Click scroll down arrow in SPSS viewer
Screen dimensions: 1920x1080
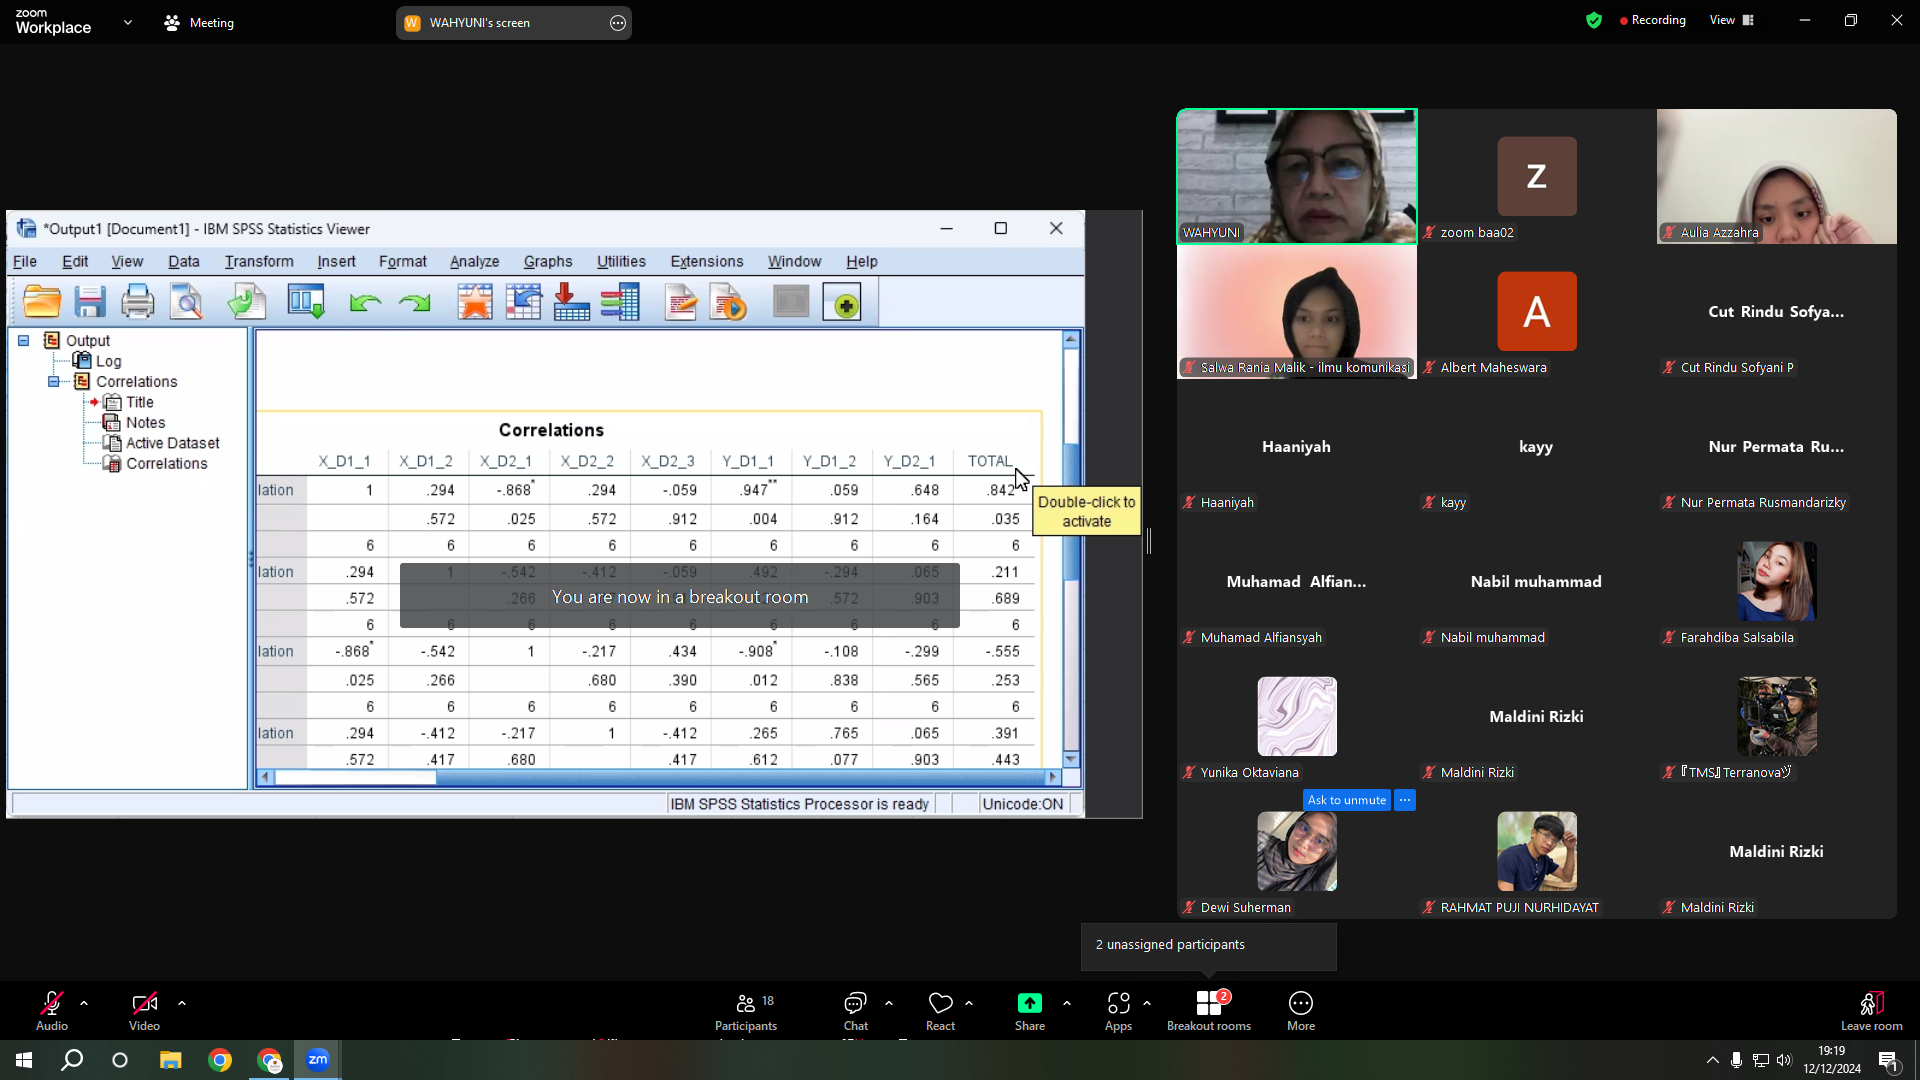[x=1071, y=760]
